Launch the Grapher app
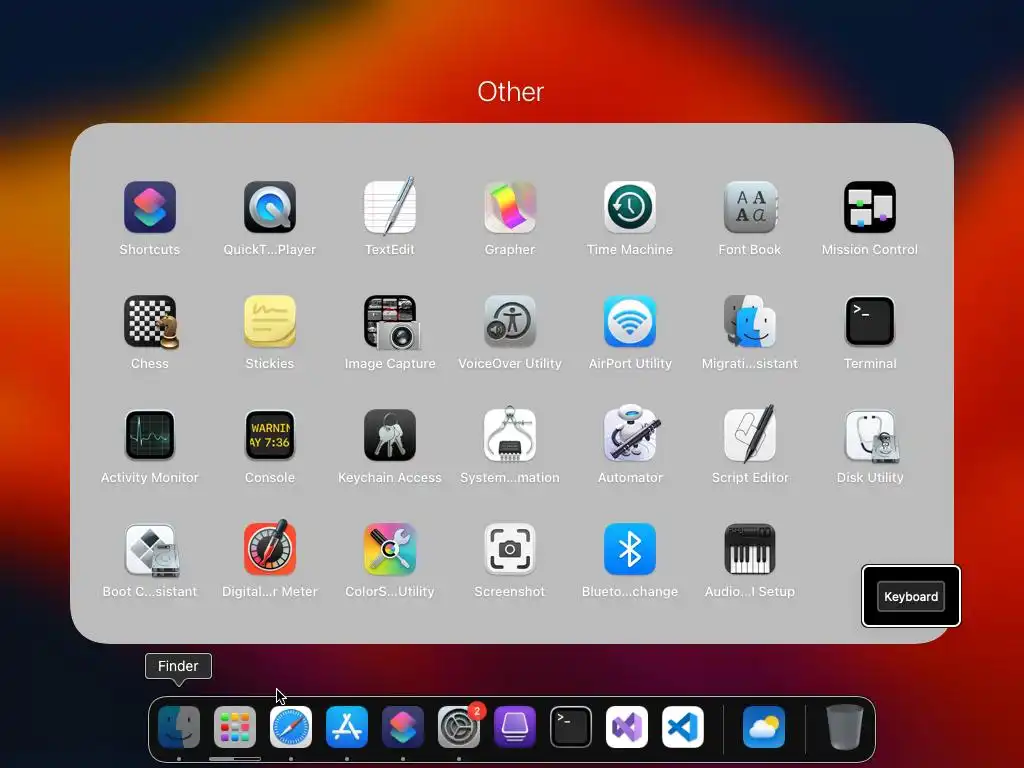This screenshot has width=1024, height=768. tap(510, 208)
